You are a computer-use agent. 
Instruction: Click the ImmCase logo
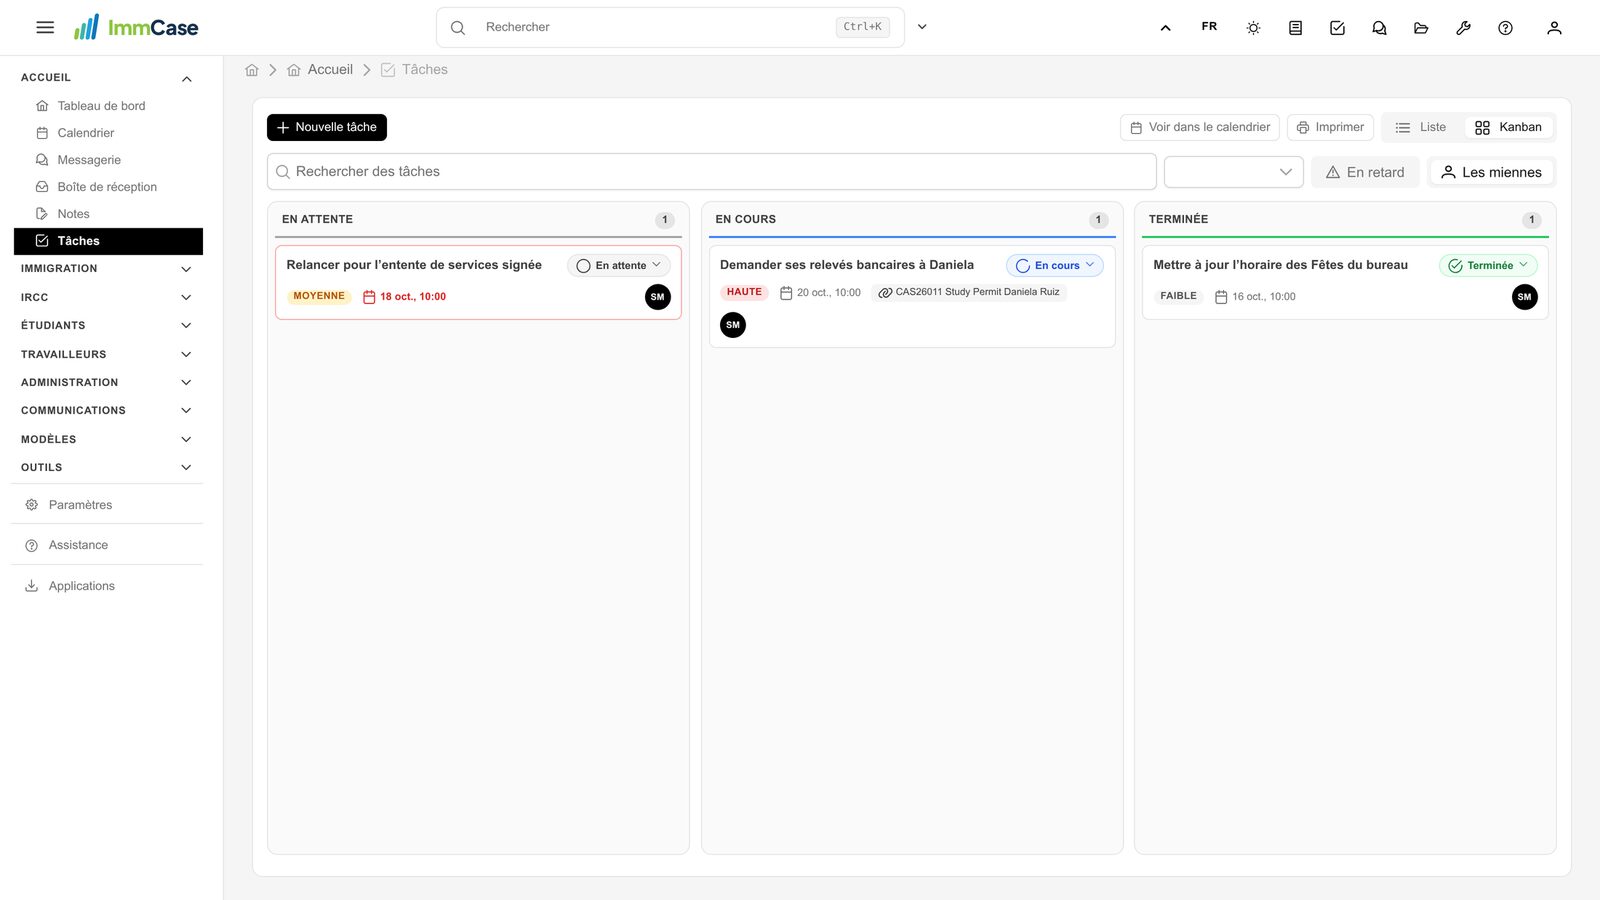click(x=136, y=27)
